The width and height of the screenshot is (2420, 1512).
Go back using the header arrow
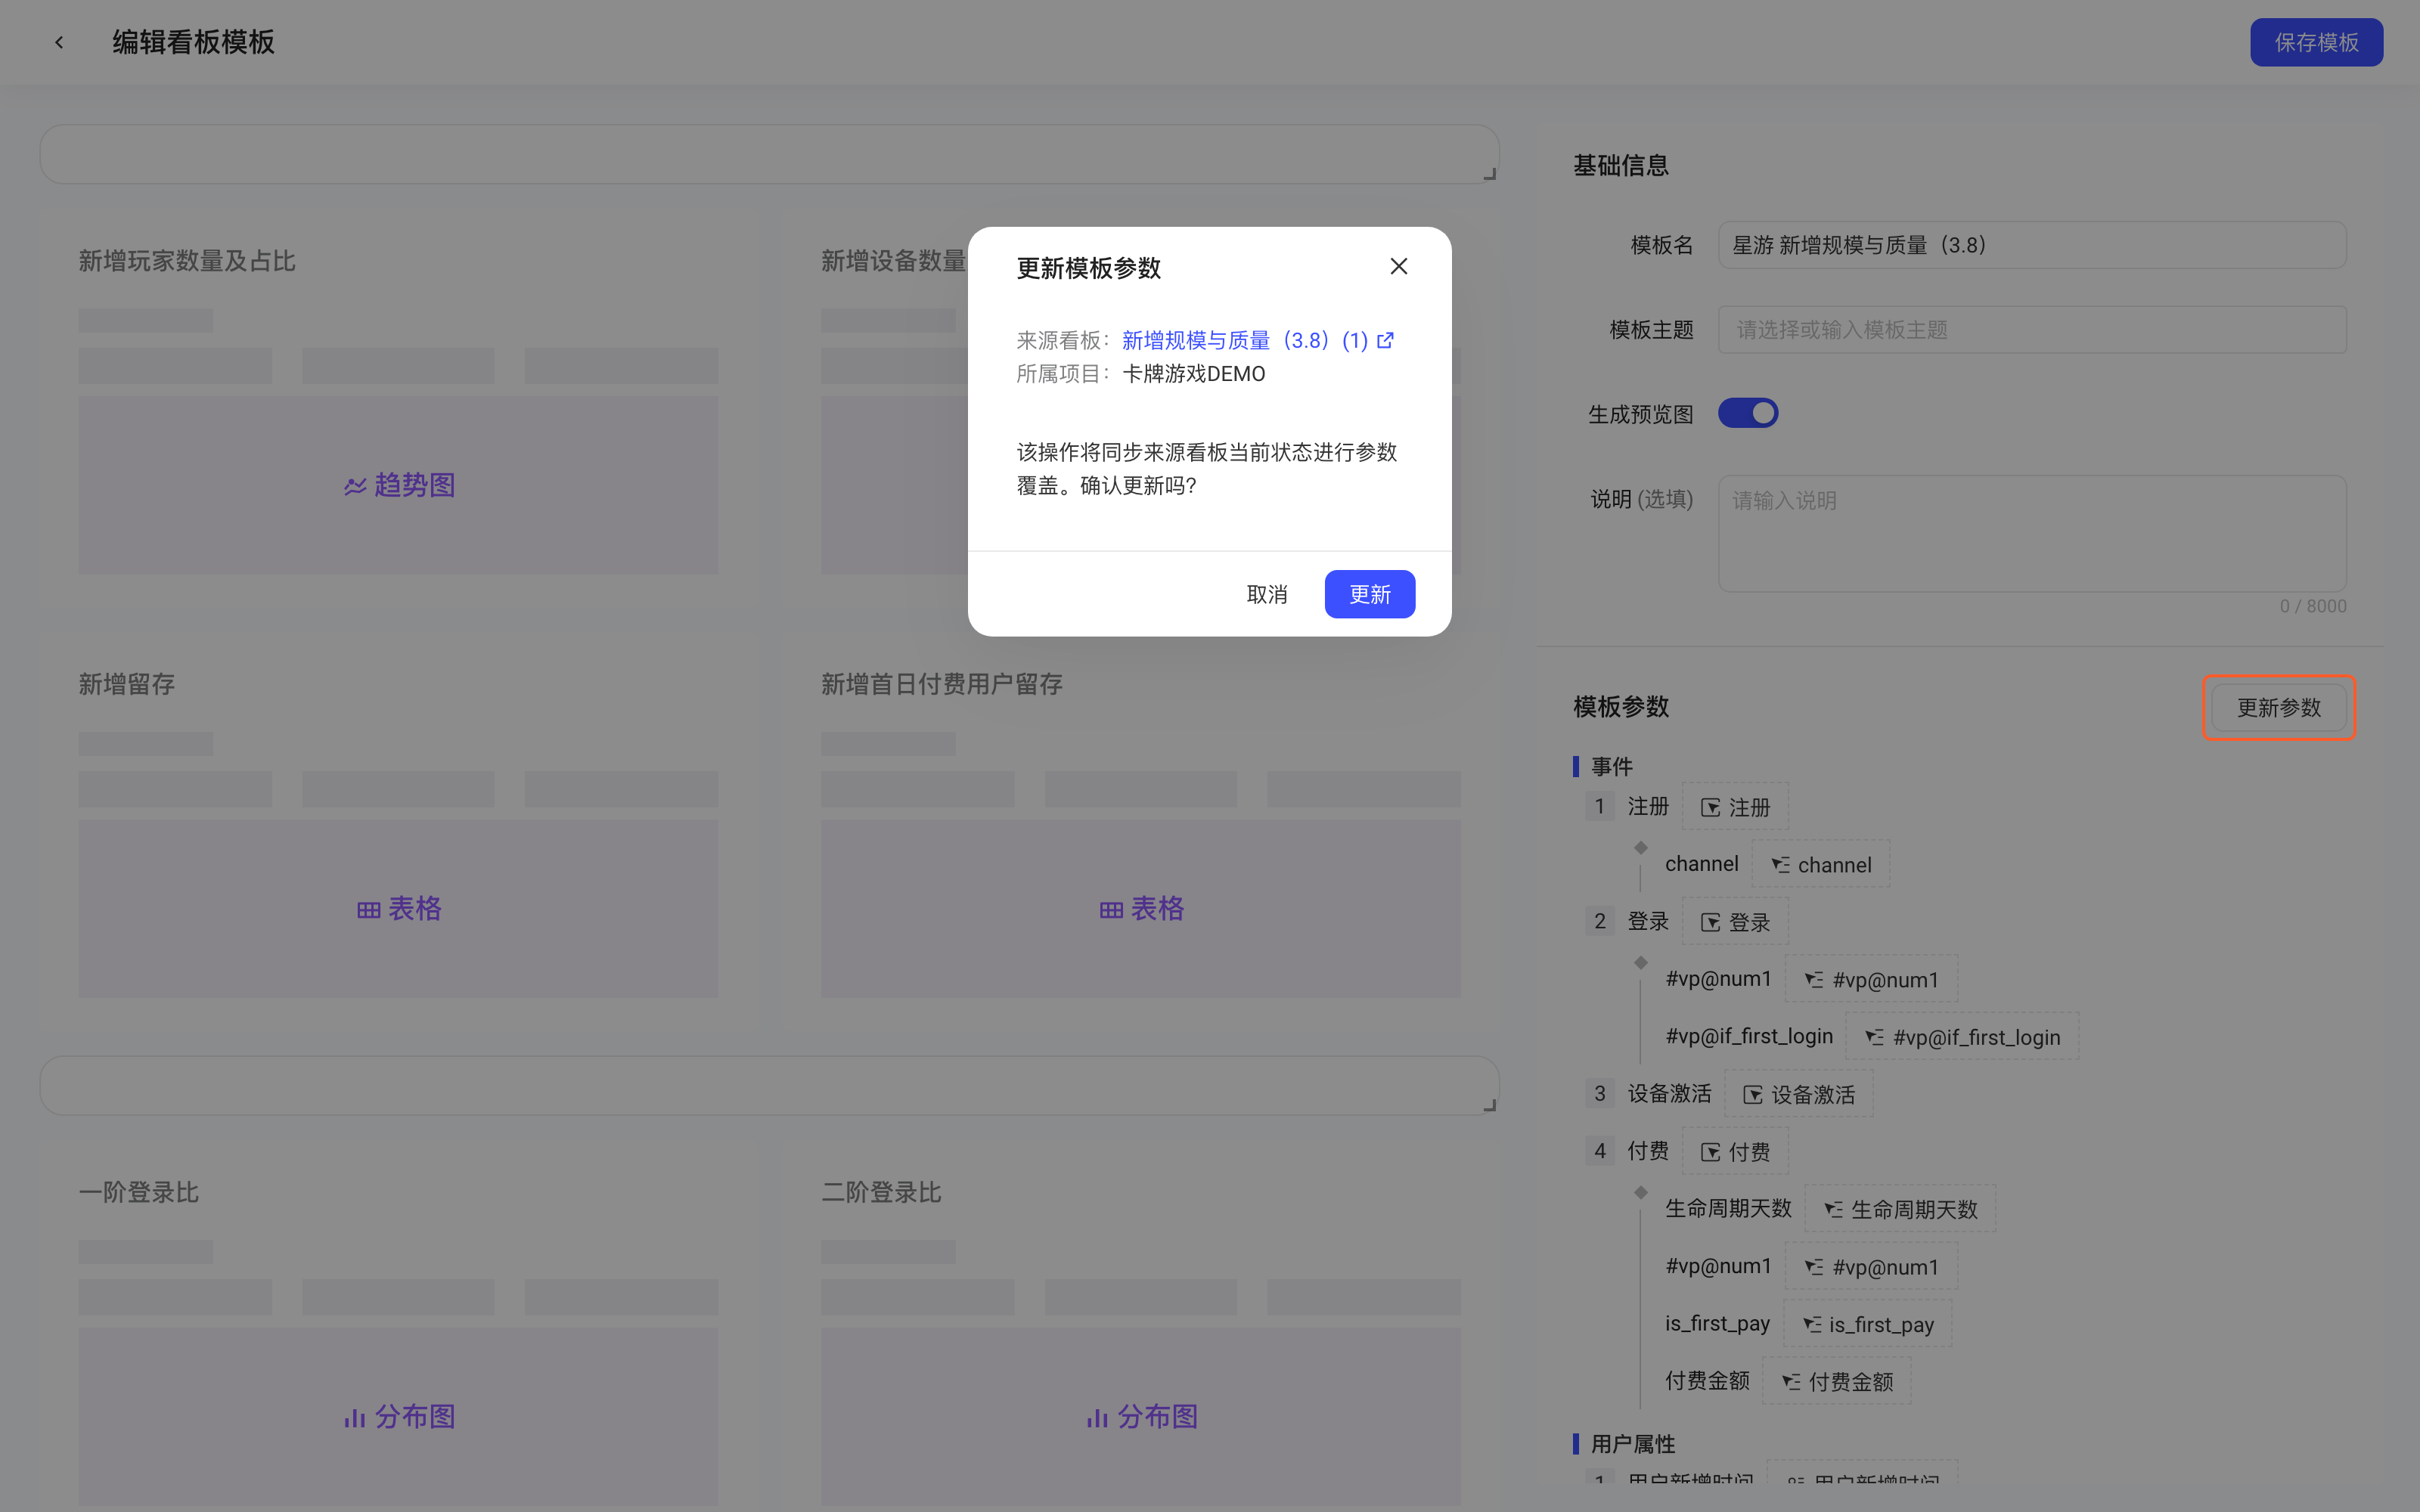coord(59,42)
